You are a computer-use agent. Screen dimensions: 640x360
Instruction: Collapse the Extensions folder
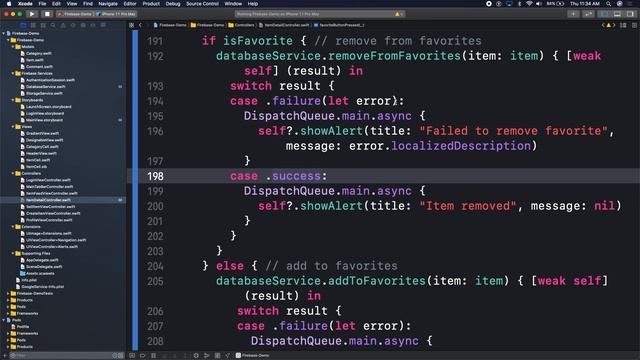13,227
